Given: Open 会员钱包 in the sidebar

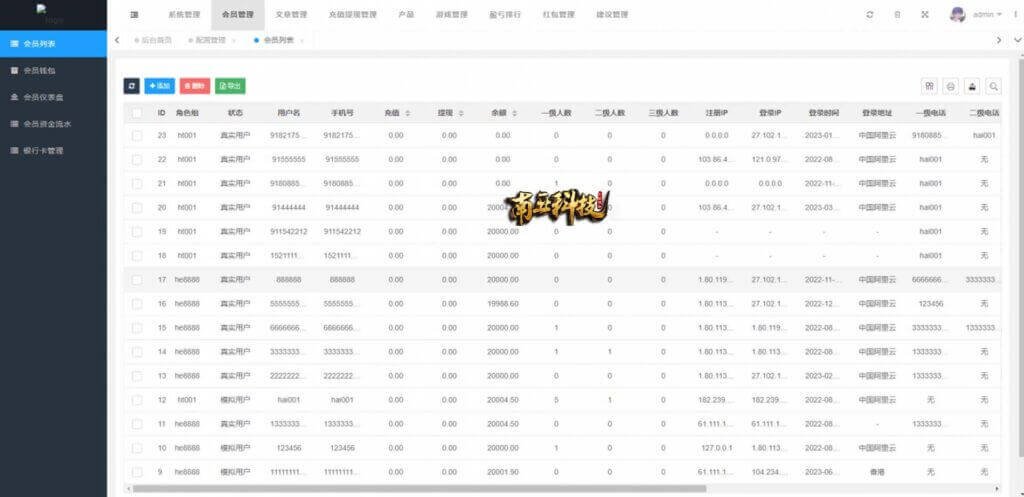Looking at the screenshot, I should click(40, 71).
